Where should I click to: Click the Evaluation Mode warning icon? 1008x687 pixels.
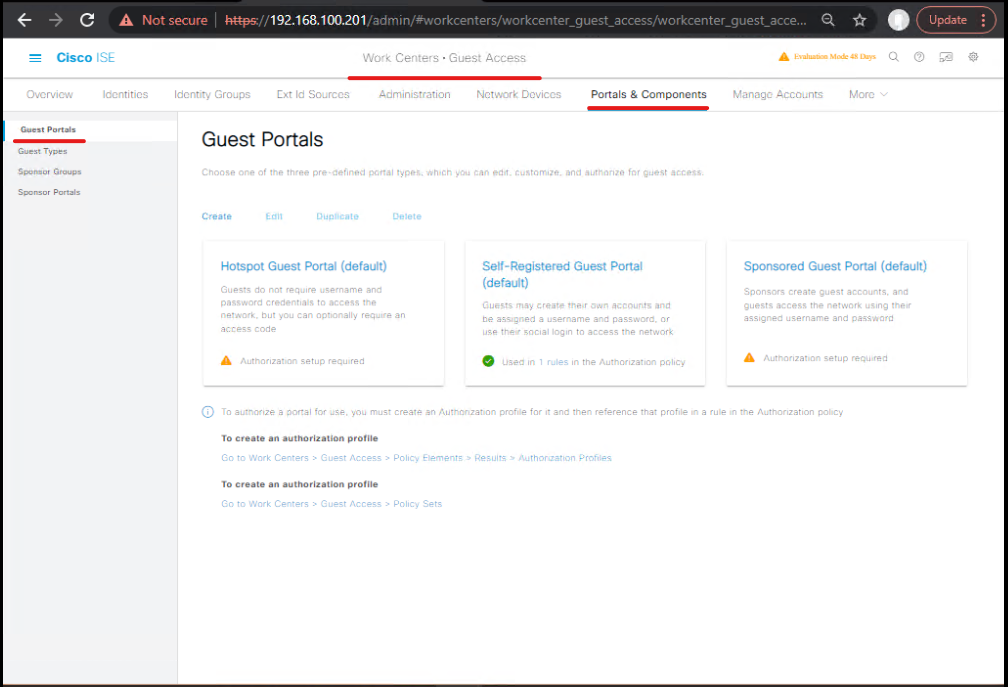tap(784, 57)
